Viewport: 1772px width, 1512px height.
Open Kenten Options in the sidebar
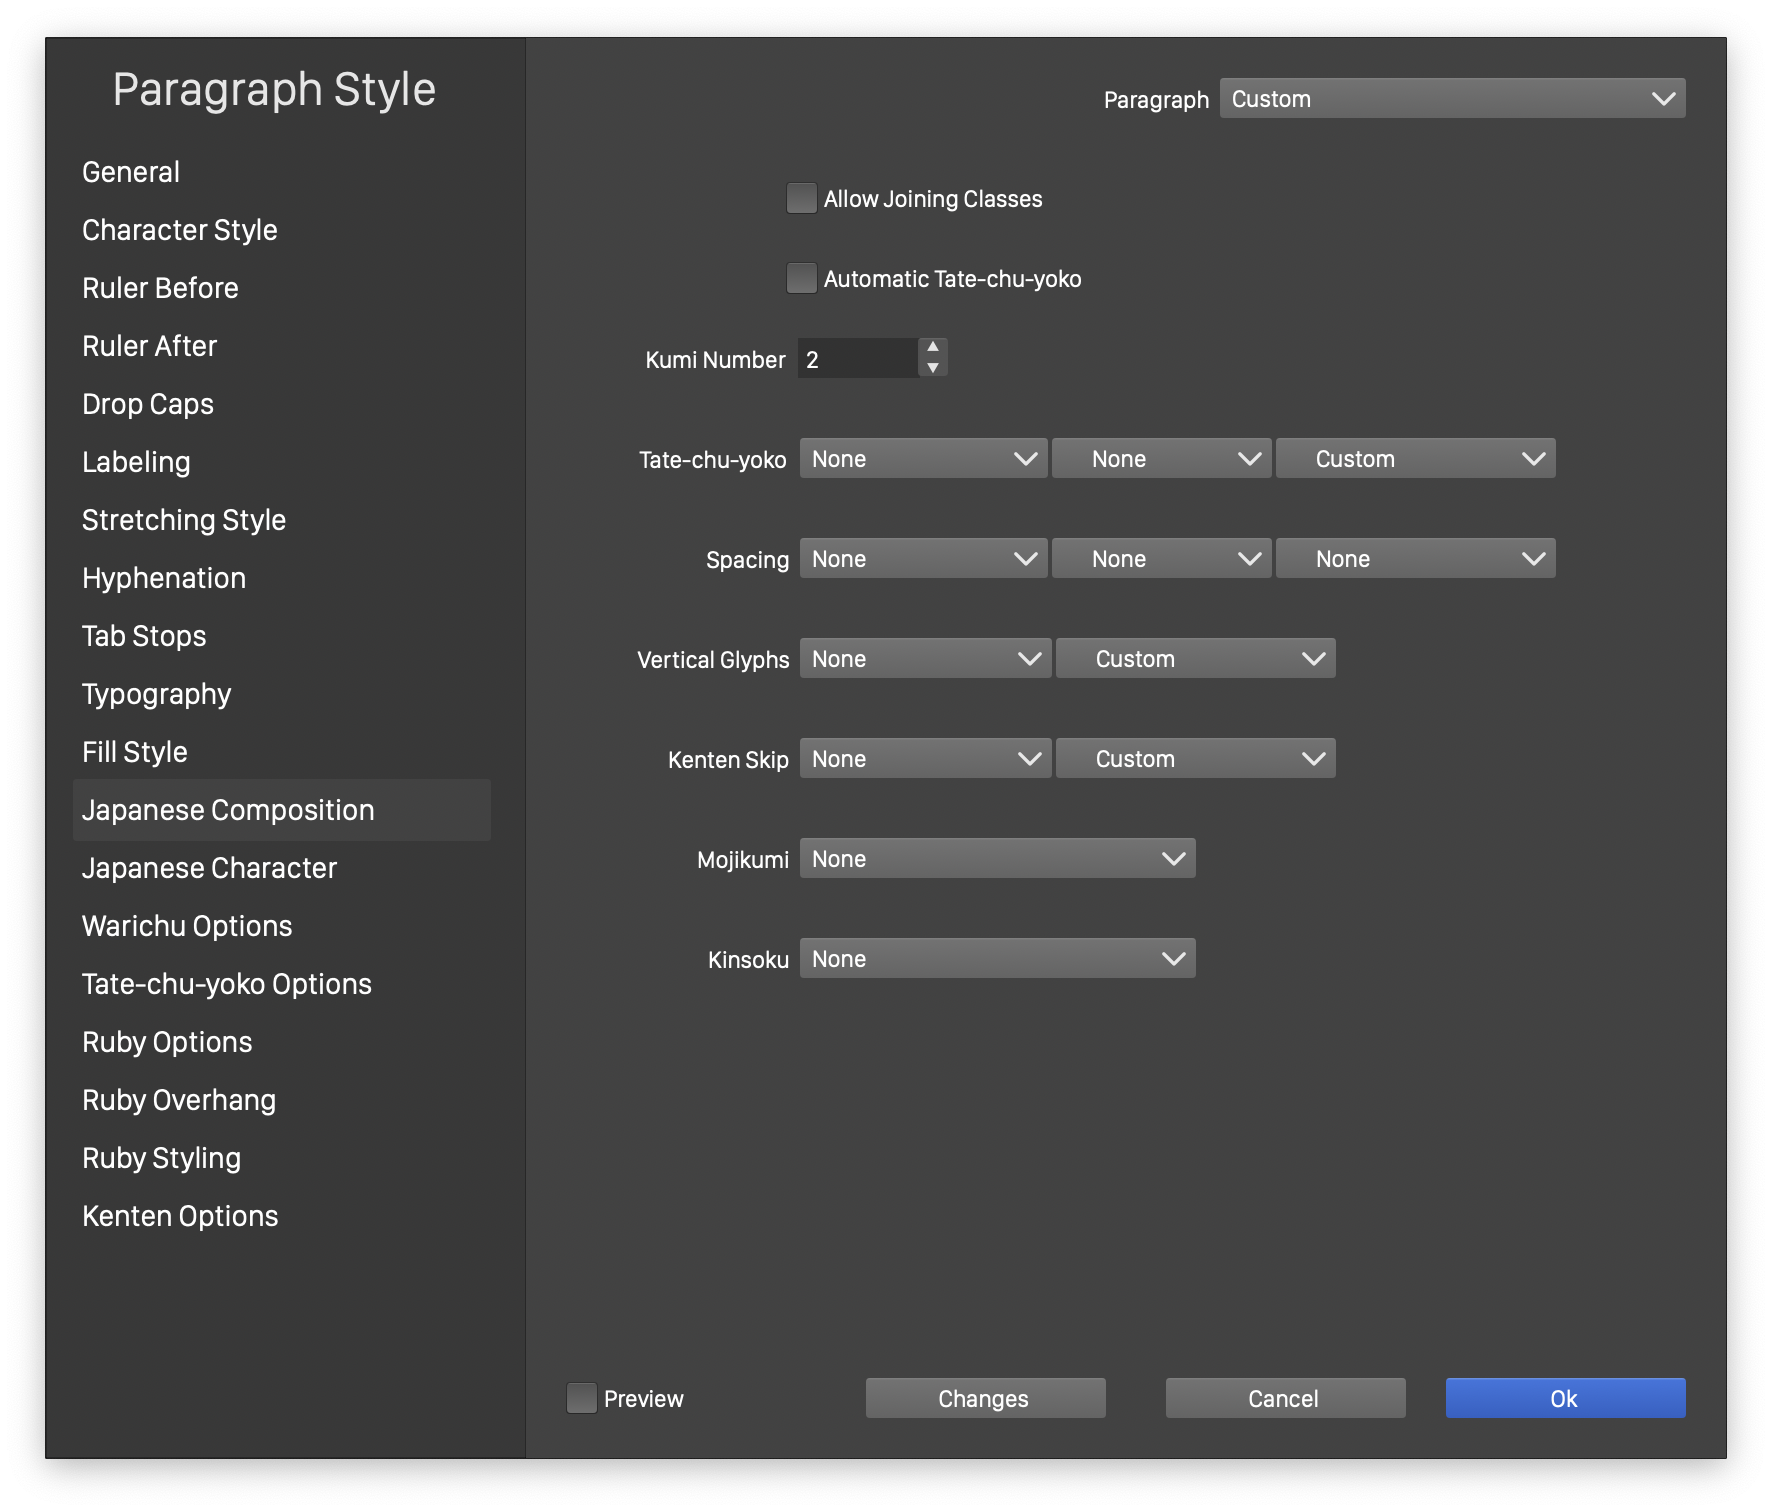tap(180, 1216)
